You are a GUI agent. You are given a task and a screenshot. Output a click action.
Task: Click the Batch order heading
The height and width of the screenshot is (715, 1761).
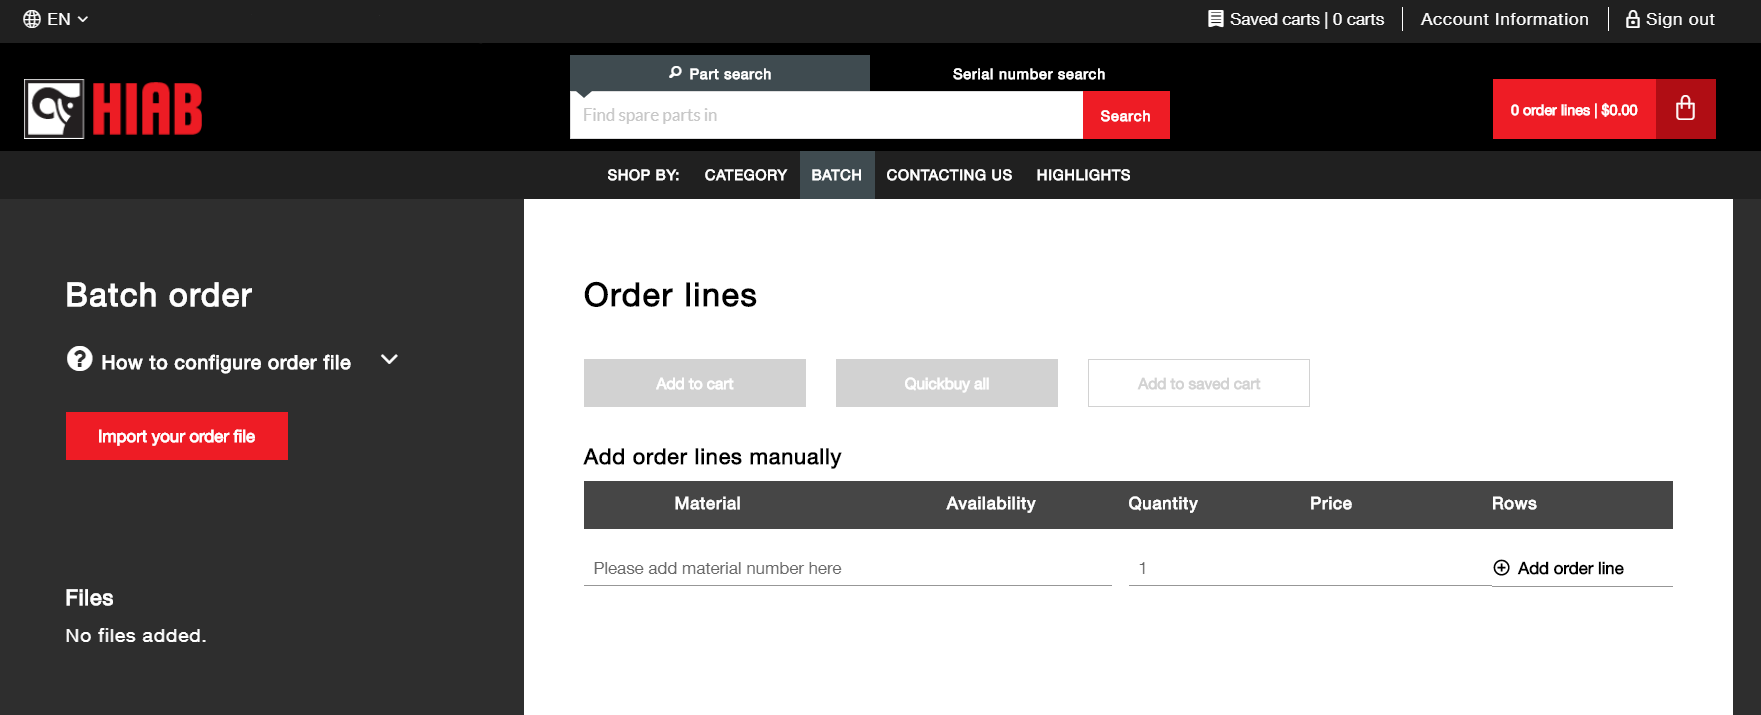pyautogui.click(x=159, y=295)
